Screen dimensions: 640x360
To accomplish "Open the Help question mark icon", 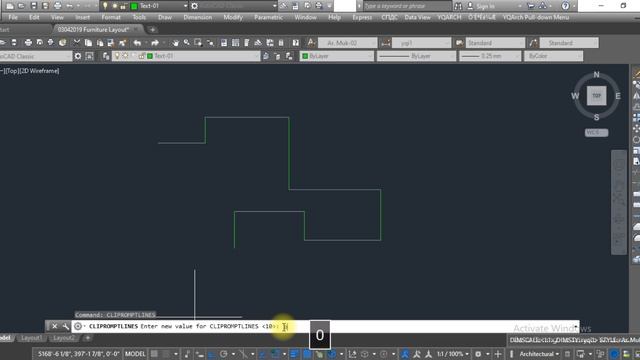I will [565, 6].
